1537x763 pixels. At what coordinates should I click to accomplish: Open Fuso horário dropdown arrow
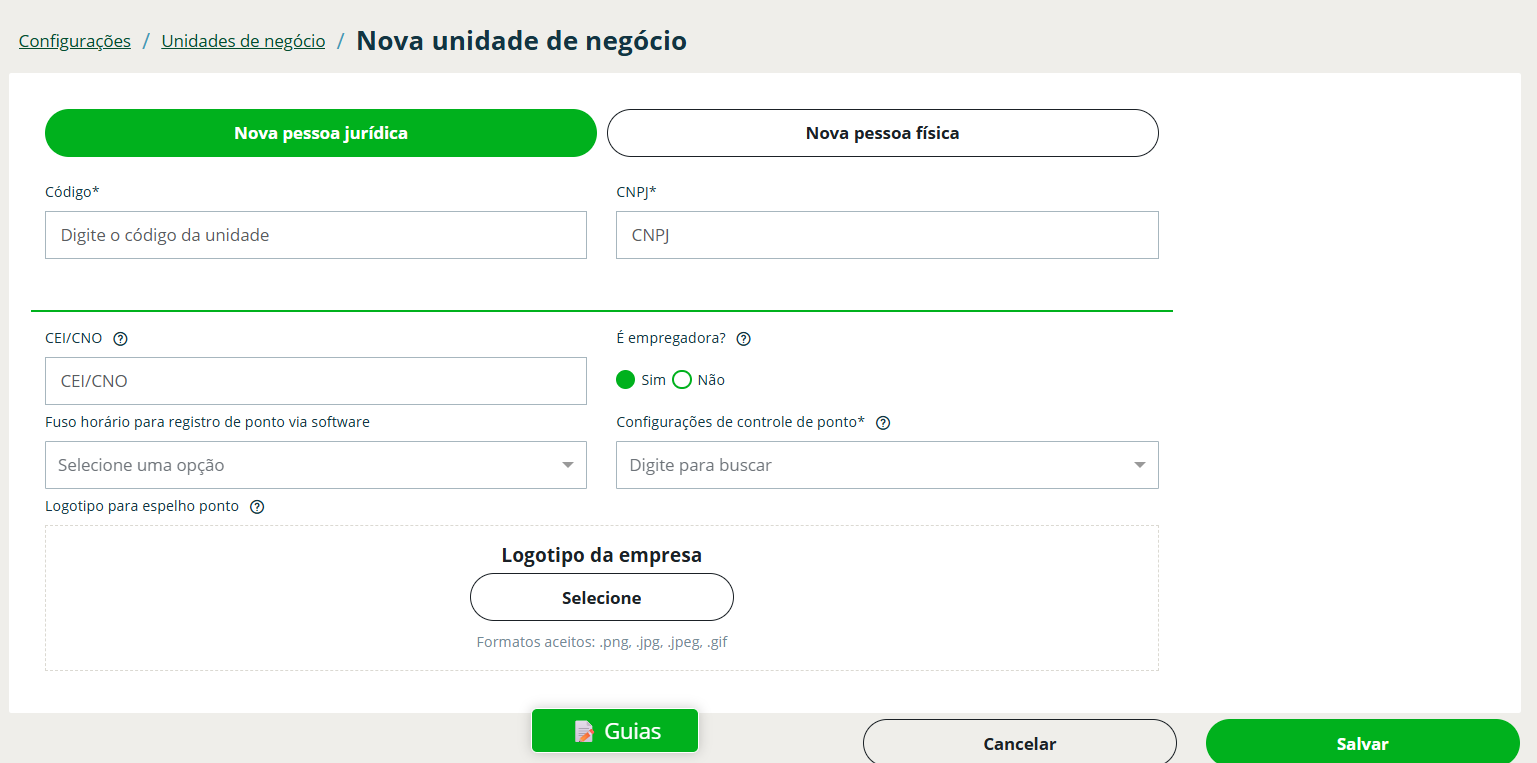567,465
